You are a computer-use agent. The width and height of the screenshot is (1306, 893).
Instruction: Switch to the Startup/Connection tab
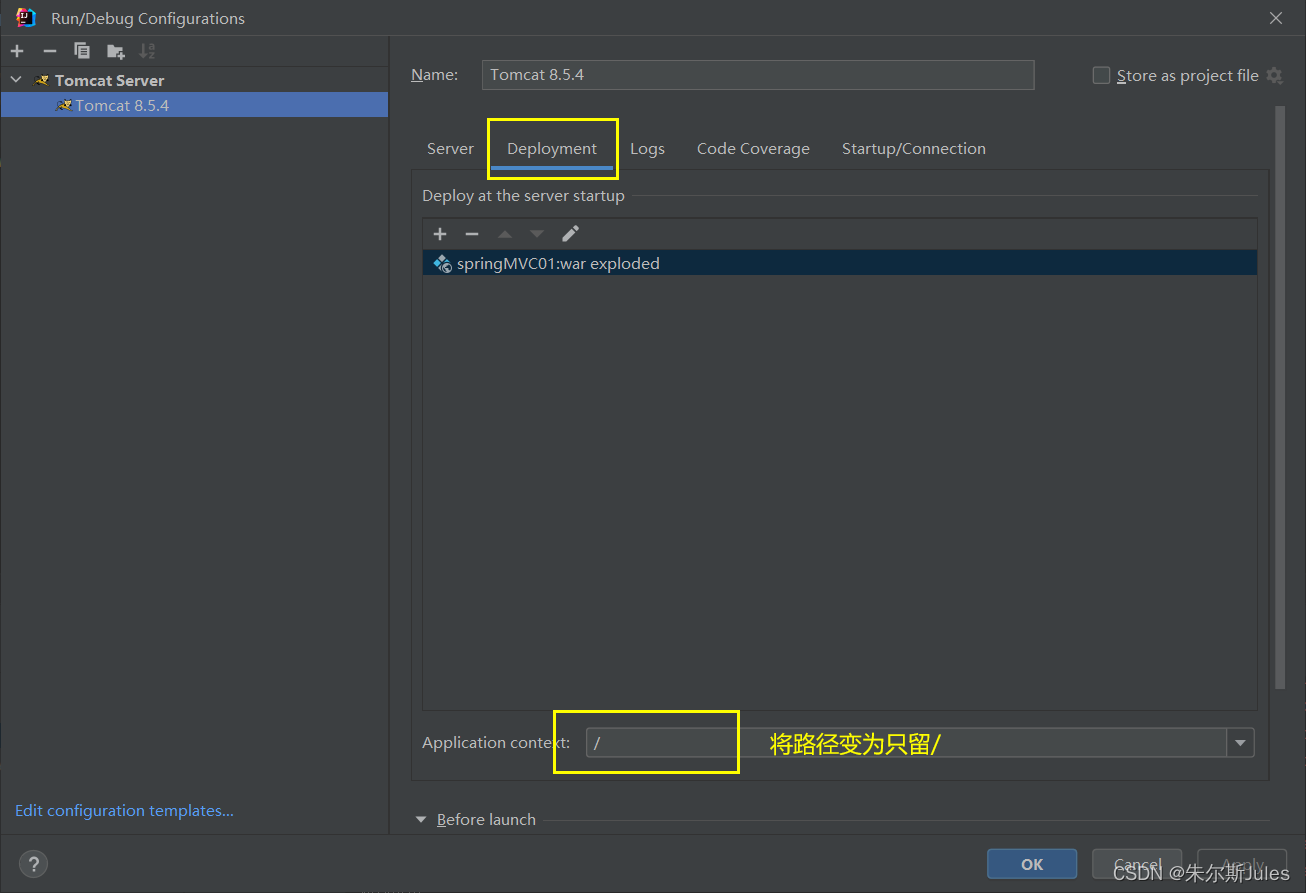pyautogui.click(x=914, y=149)
